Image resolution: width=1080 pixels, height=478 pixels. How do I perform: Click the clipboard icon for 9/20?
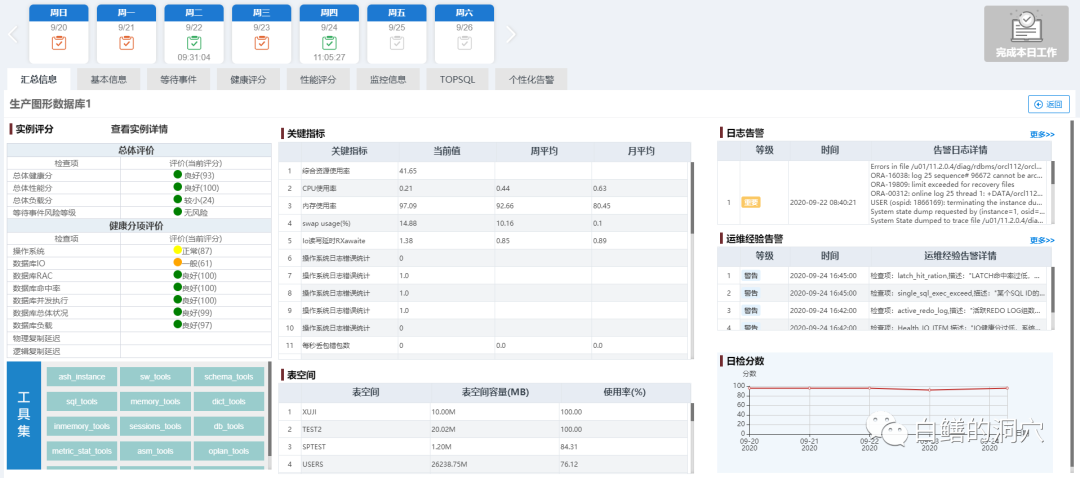pyautogui.click(x=59, y=43)
